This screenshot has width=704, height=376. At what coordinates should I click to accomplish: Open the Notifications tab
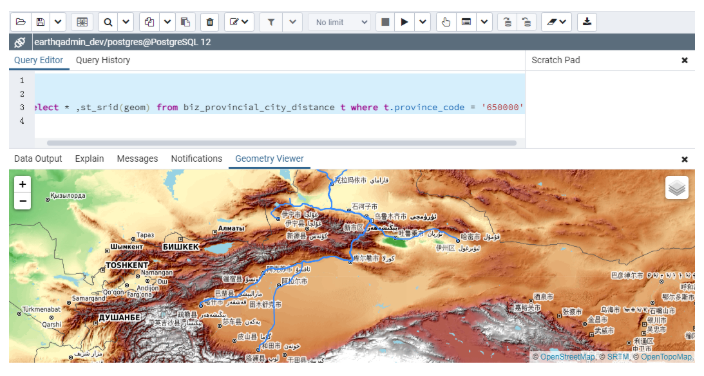coord(196,159)
